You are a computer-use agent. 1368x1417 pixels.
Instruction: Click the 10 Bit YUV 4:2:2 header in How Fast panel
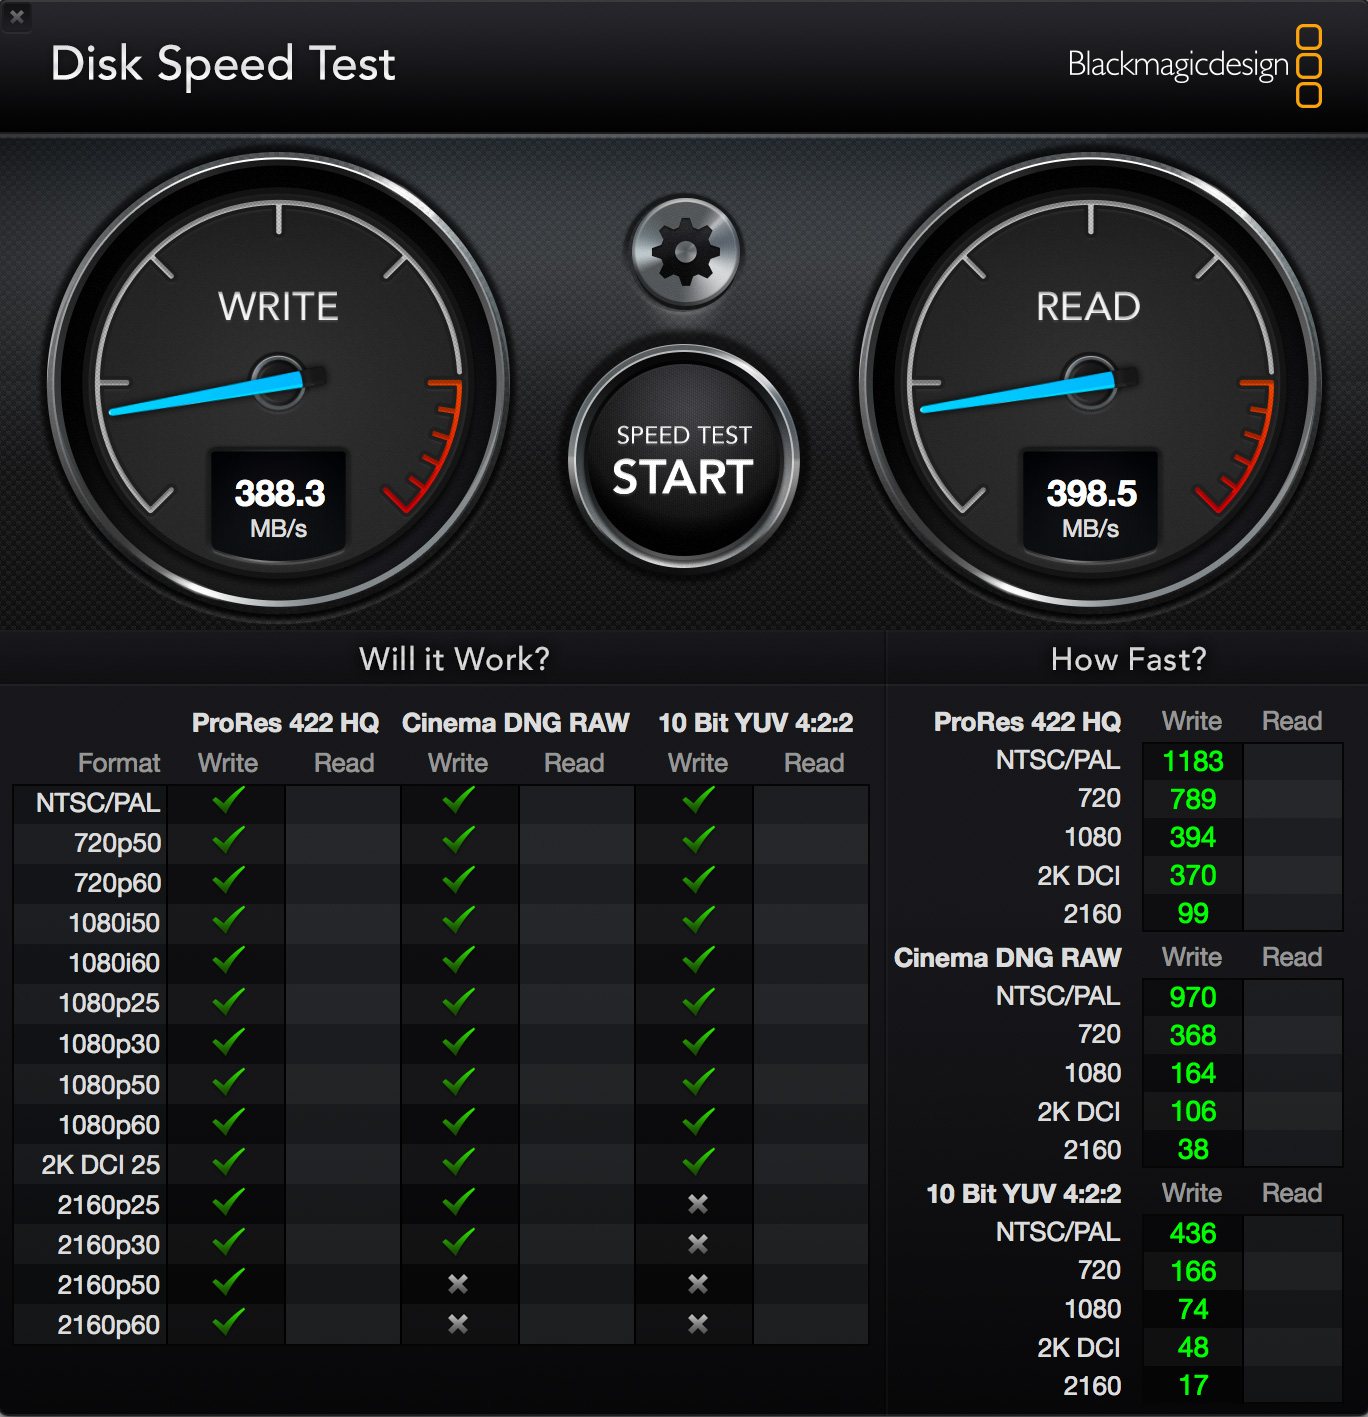tap(1024, 1194)
